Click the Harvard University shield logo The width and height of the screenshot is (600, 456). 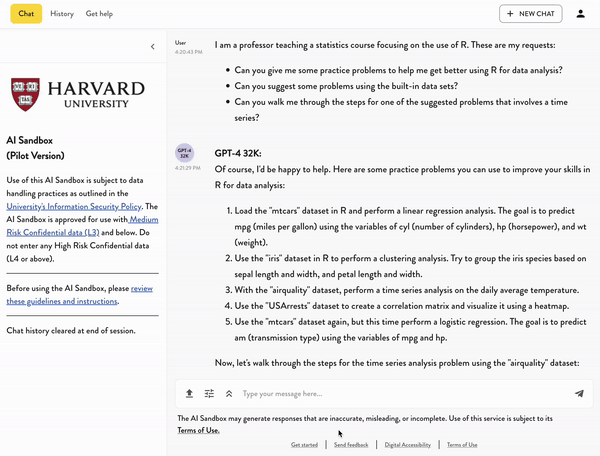point(25,95)
